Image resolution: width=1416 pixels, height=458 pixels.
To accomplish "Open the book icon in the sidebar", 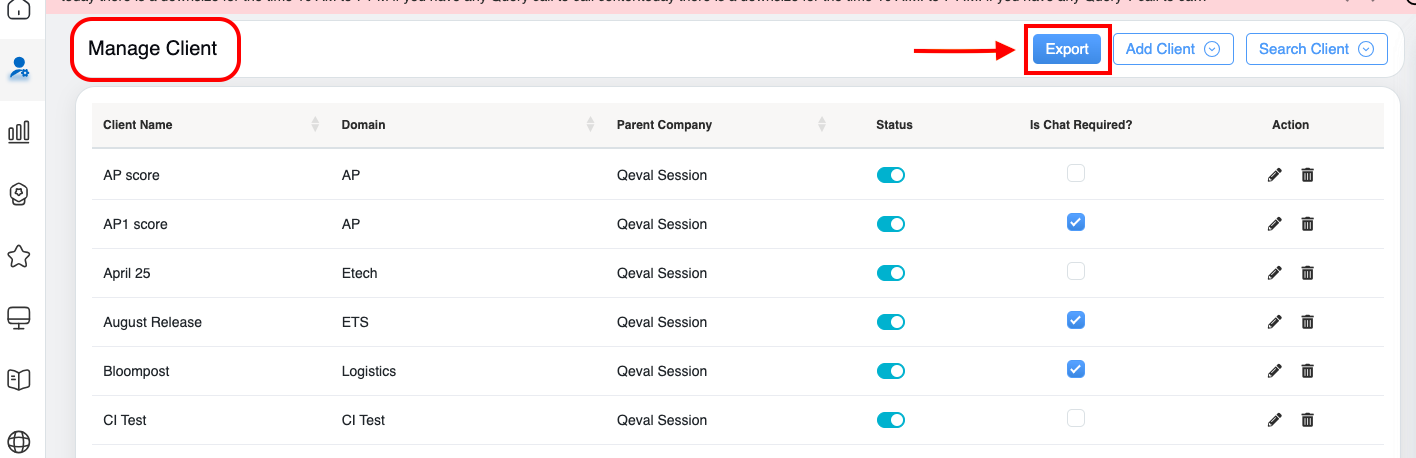I will 19,379.
